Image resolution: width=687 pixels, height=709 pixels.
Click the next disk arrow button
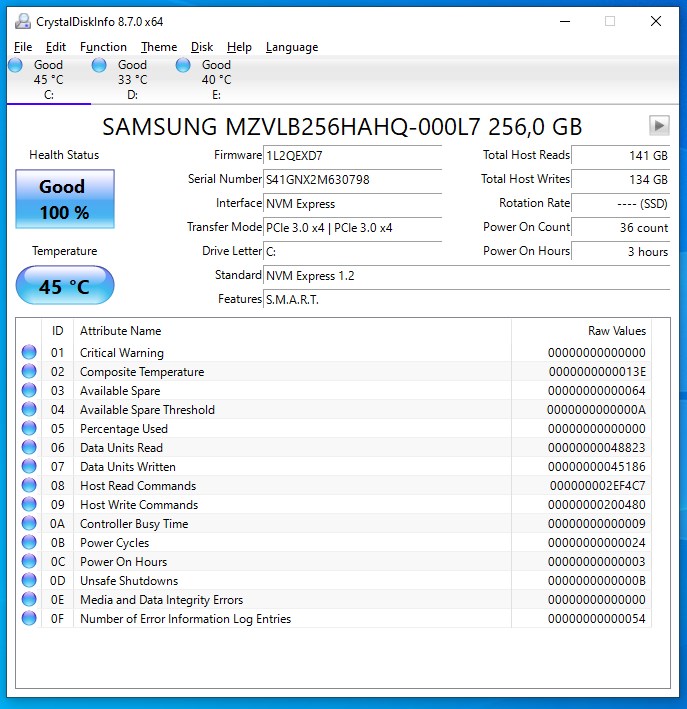click(659, 125)
